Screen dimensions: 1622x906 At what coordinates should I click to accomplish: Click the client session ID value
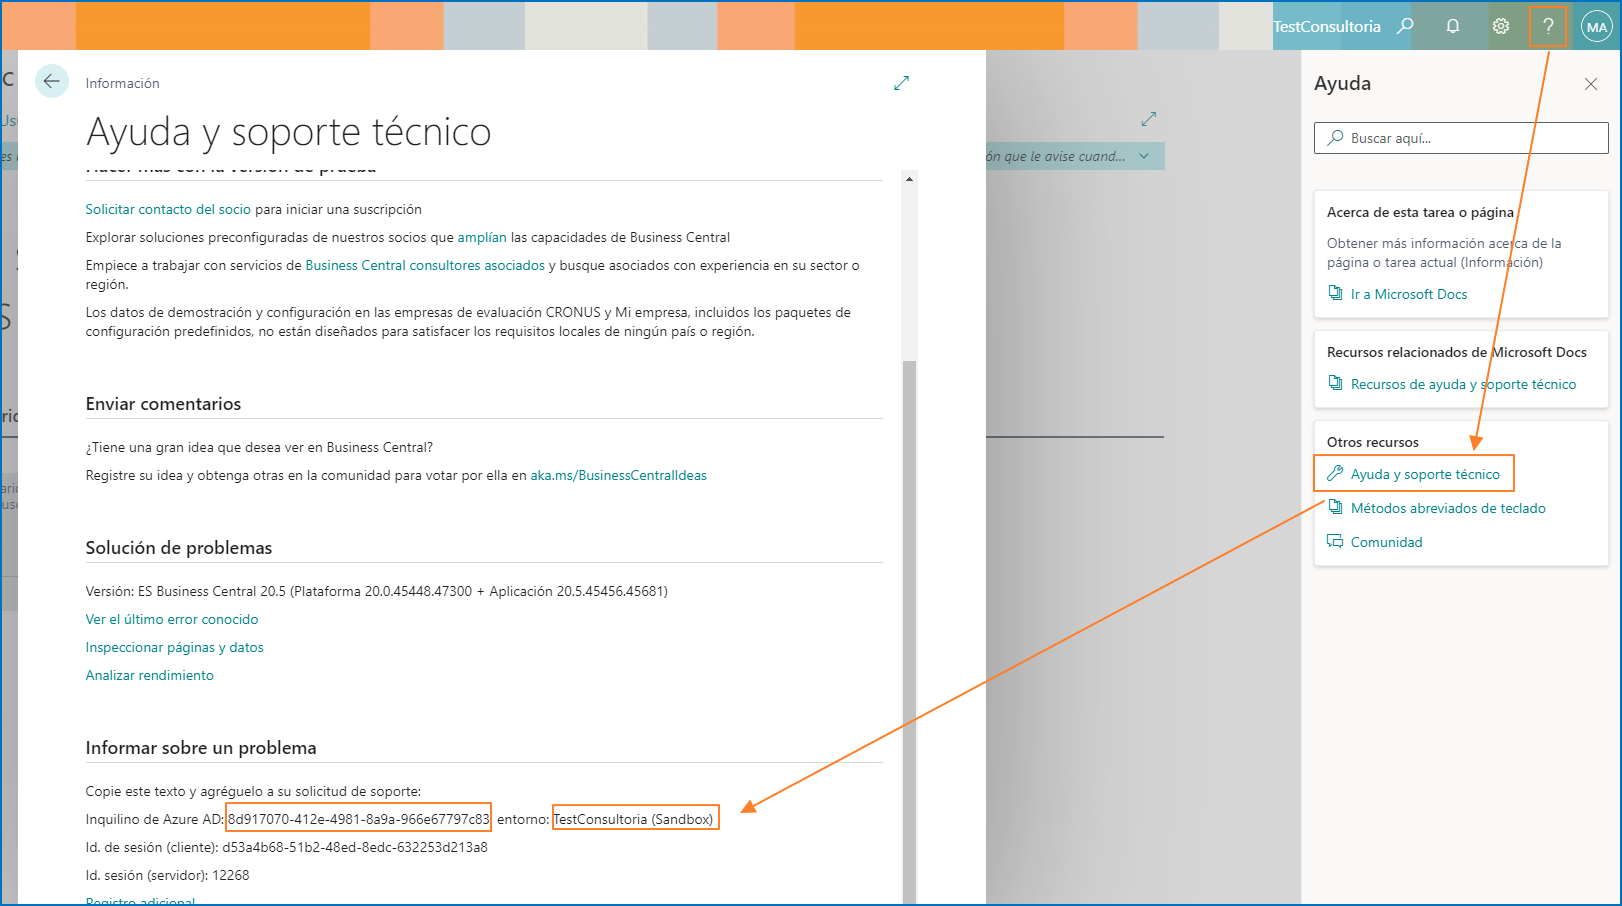(x=355, y=847)
